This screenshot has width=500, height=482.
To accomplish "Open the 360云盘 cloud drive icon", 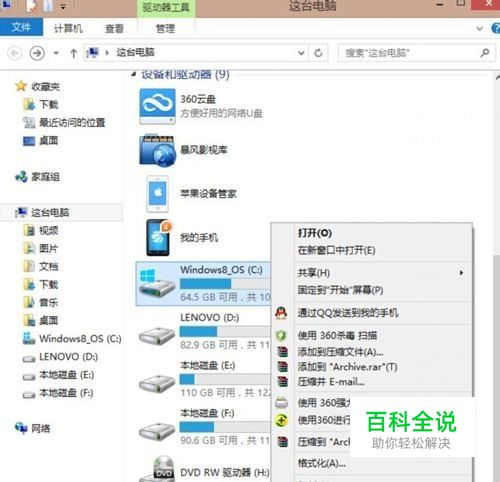I will pyautogui.click(x=157, y=106).
